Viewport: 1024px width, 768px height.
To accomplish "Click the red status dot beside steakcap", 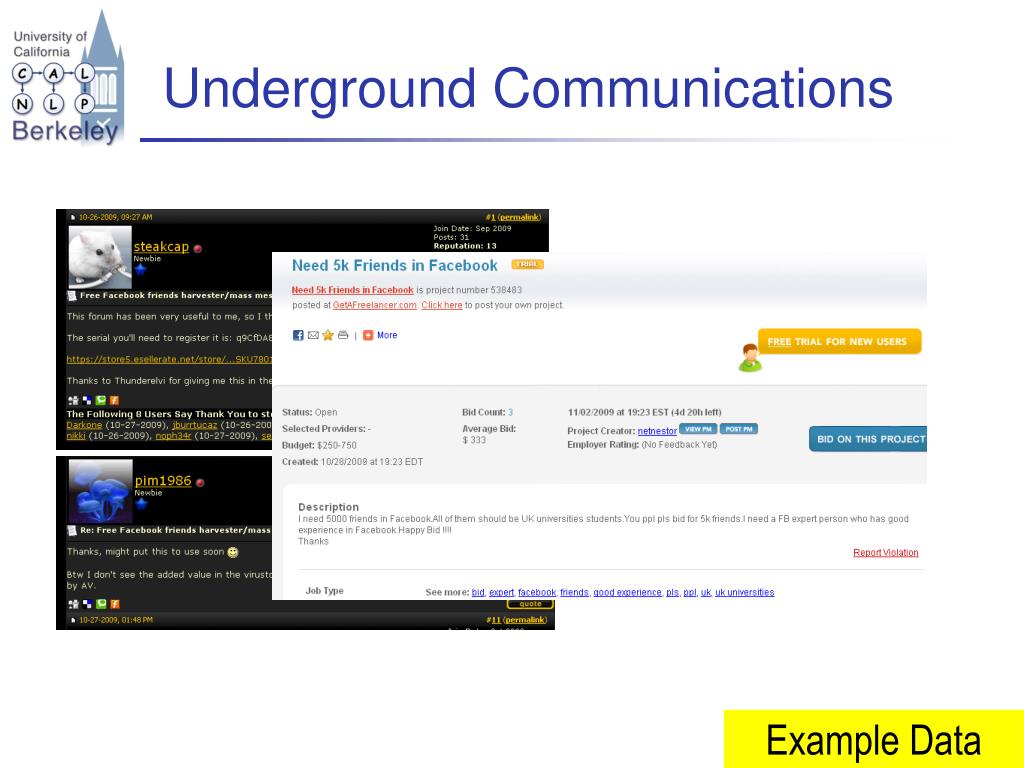I will 198,248.
